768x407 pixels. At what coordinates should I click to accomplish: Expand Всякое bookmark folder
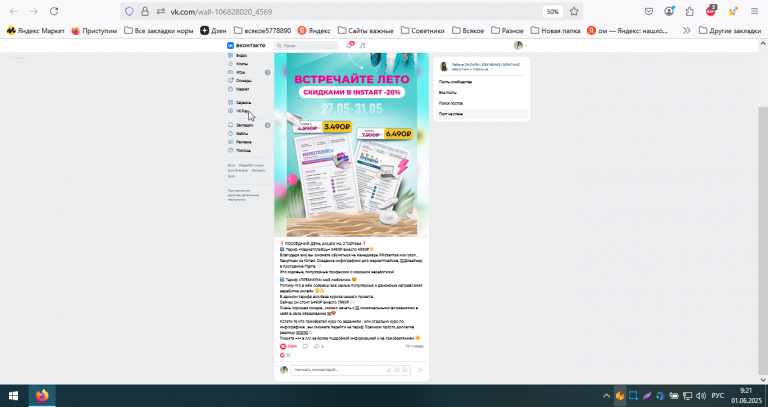[x=468, y=30]
